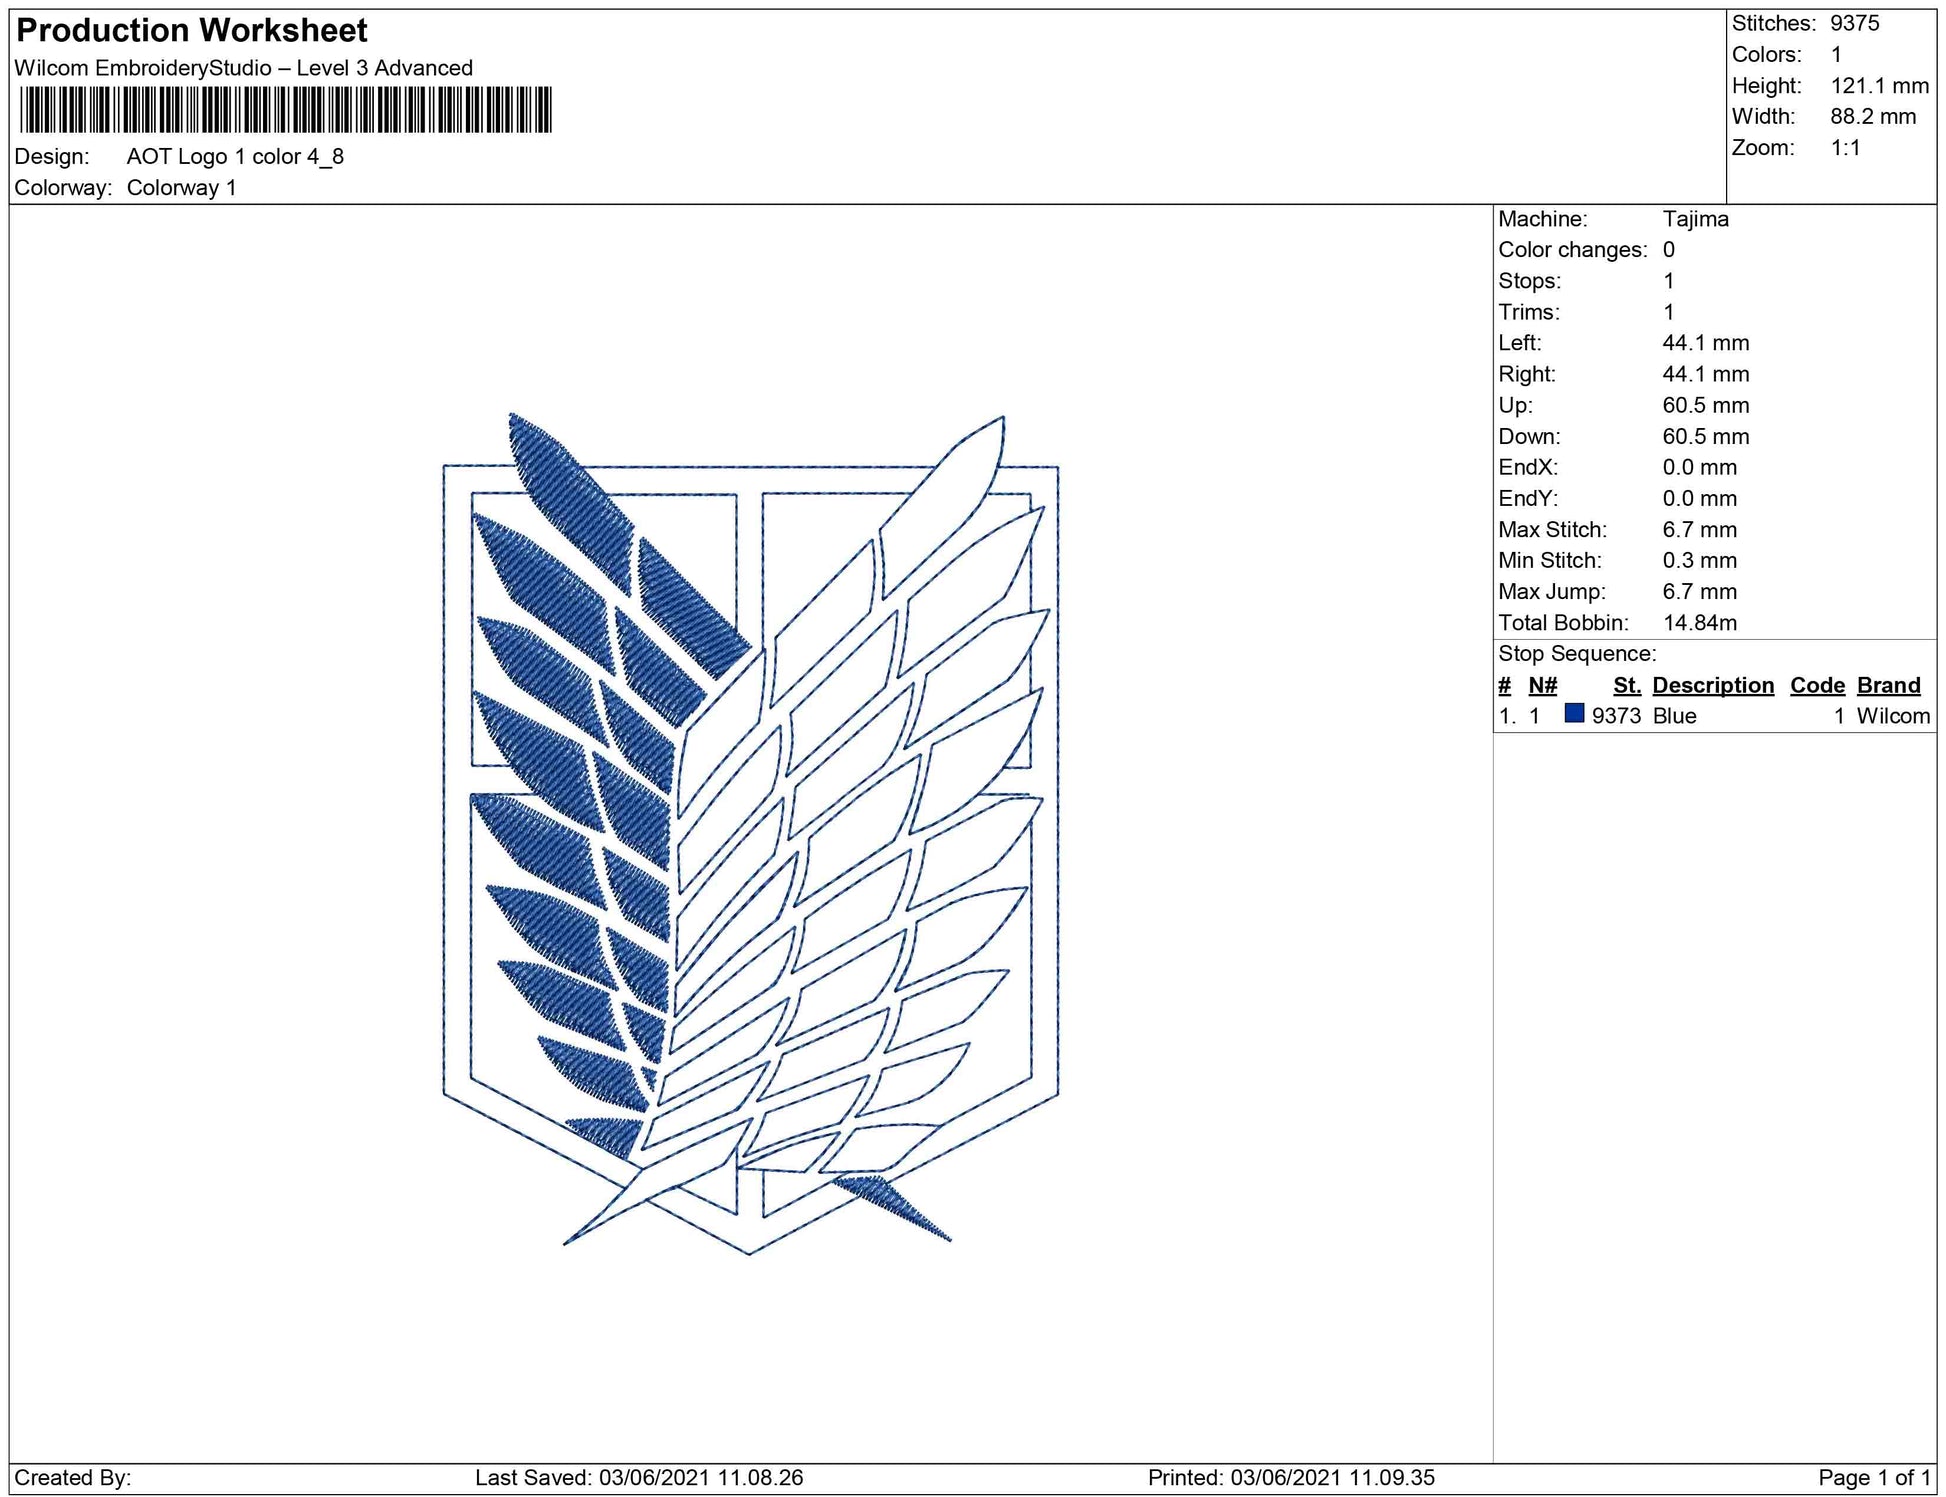1946x1497 pixels.
Task: Click the Stop Sequence heading
Action: pyautogui.click(x=1576, y=654)
